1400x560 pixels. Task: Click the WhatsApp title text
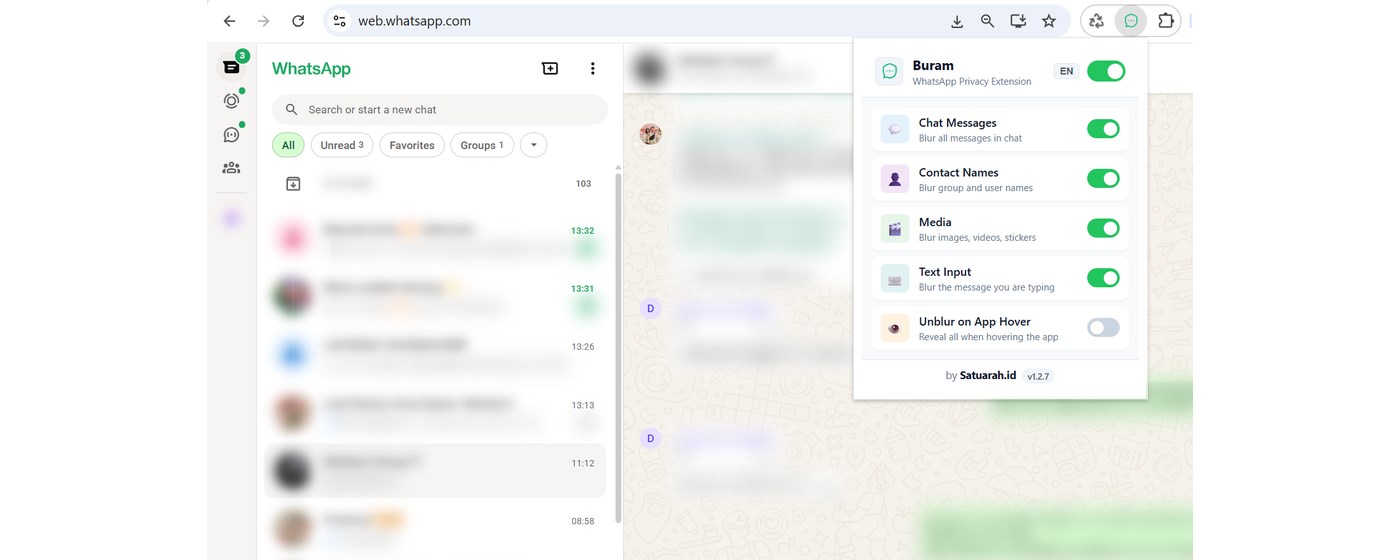[x=311, y=69]
